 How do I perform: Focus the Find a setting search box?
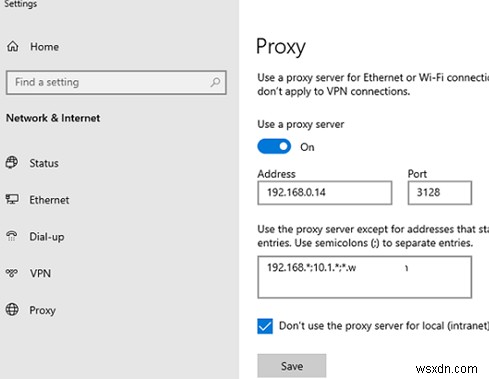tap(116, 82)
